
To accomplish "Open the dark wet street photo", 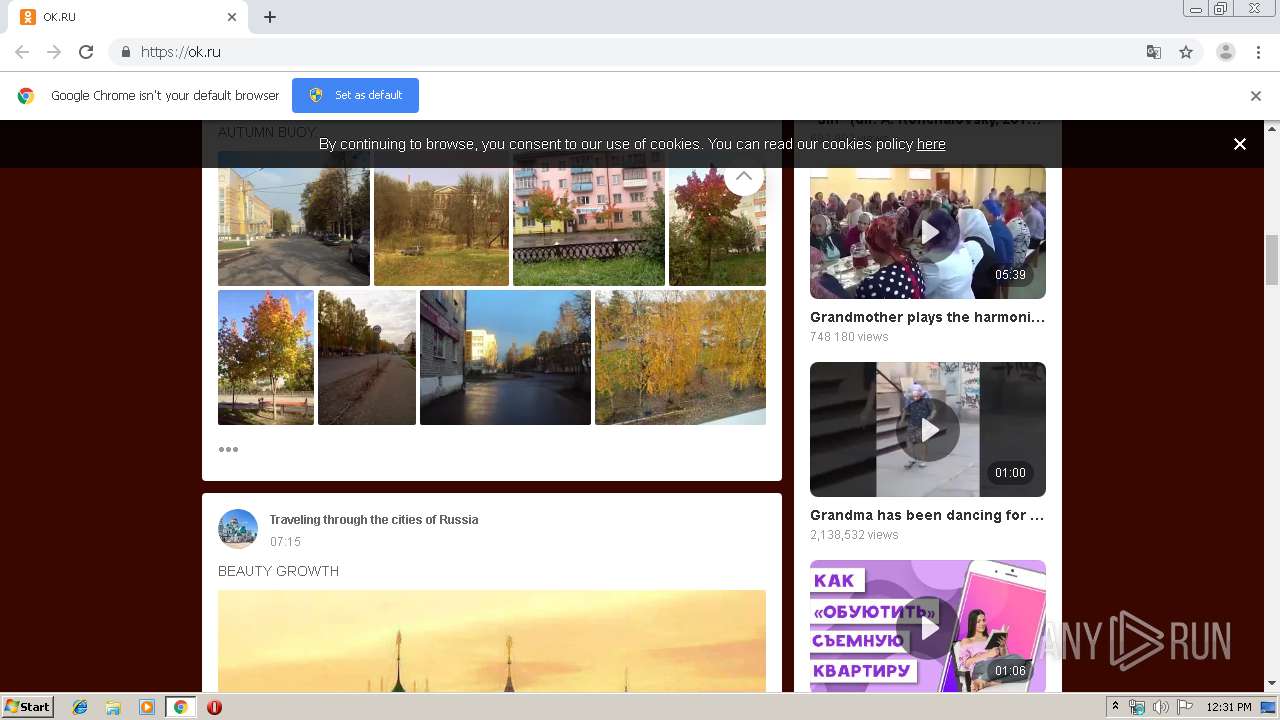I will click(x=505, y=357).
